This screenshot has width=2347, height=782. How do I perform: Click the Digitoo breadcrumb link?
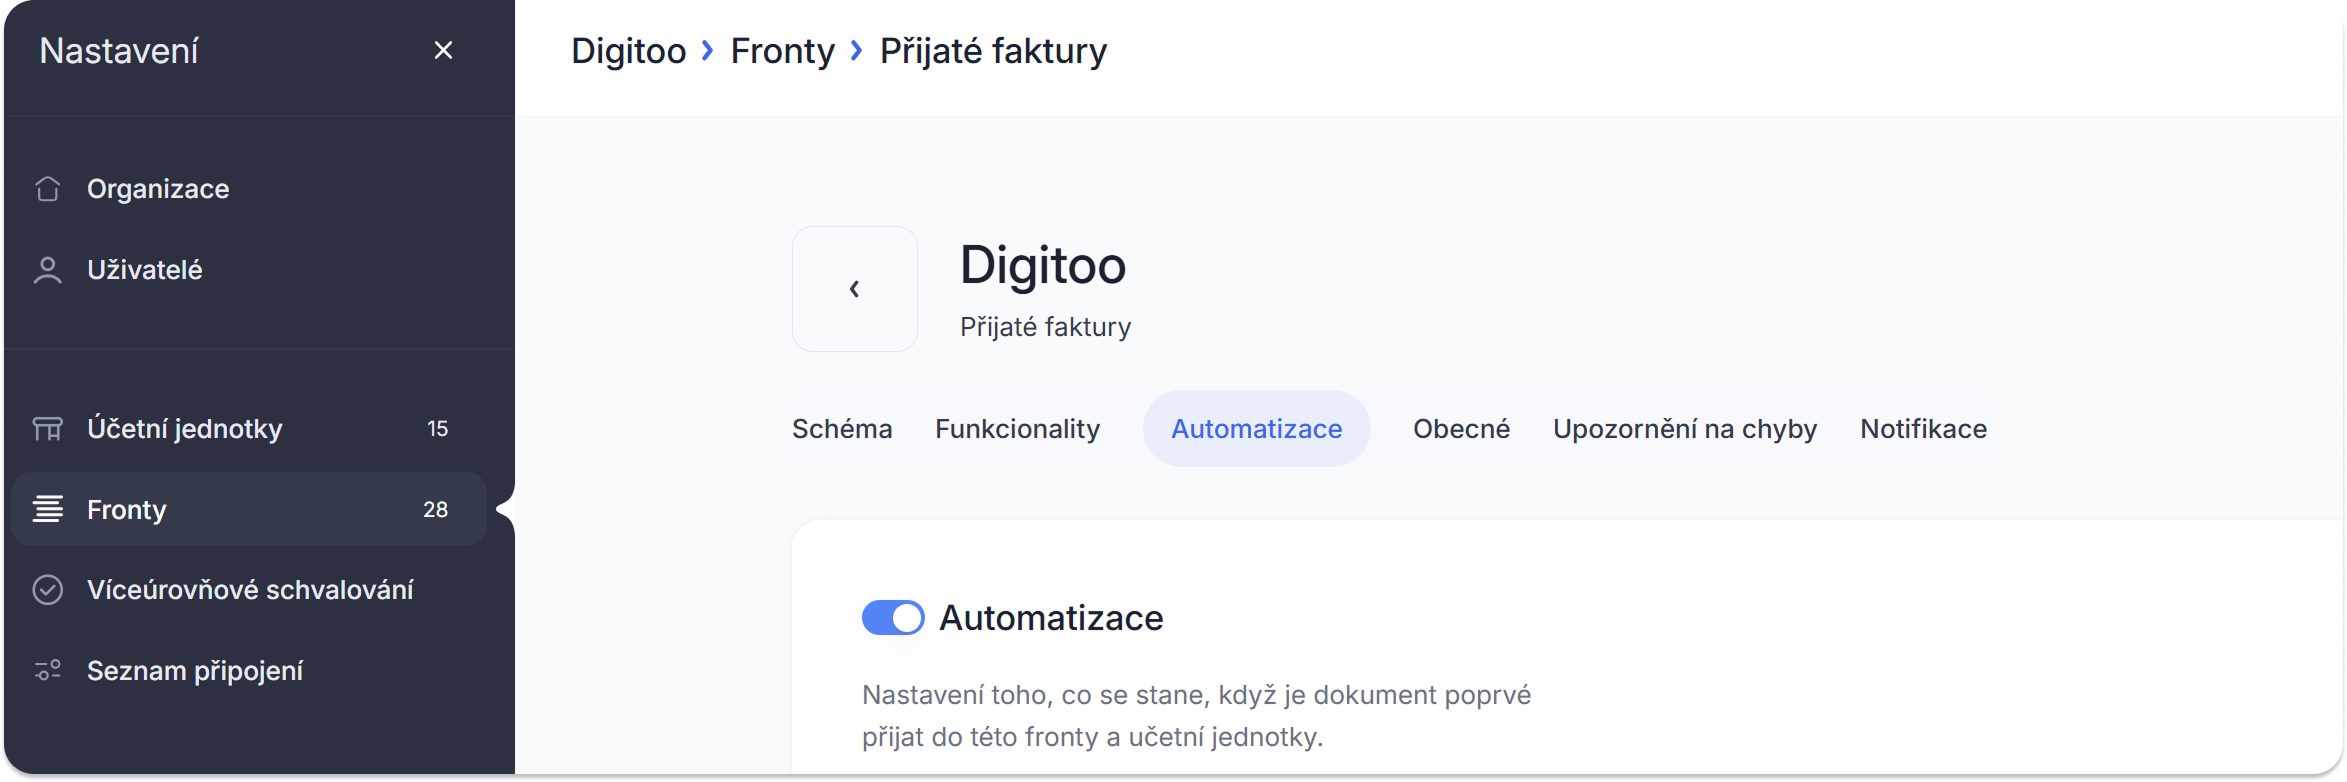click(628, 51)
